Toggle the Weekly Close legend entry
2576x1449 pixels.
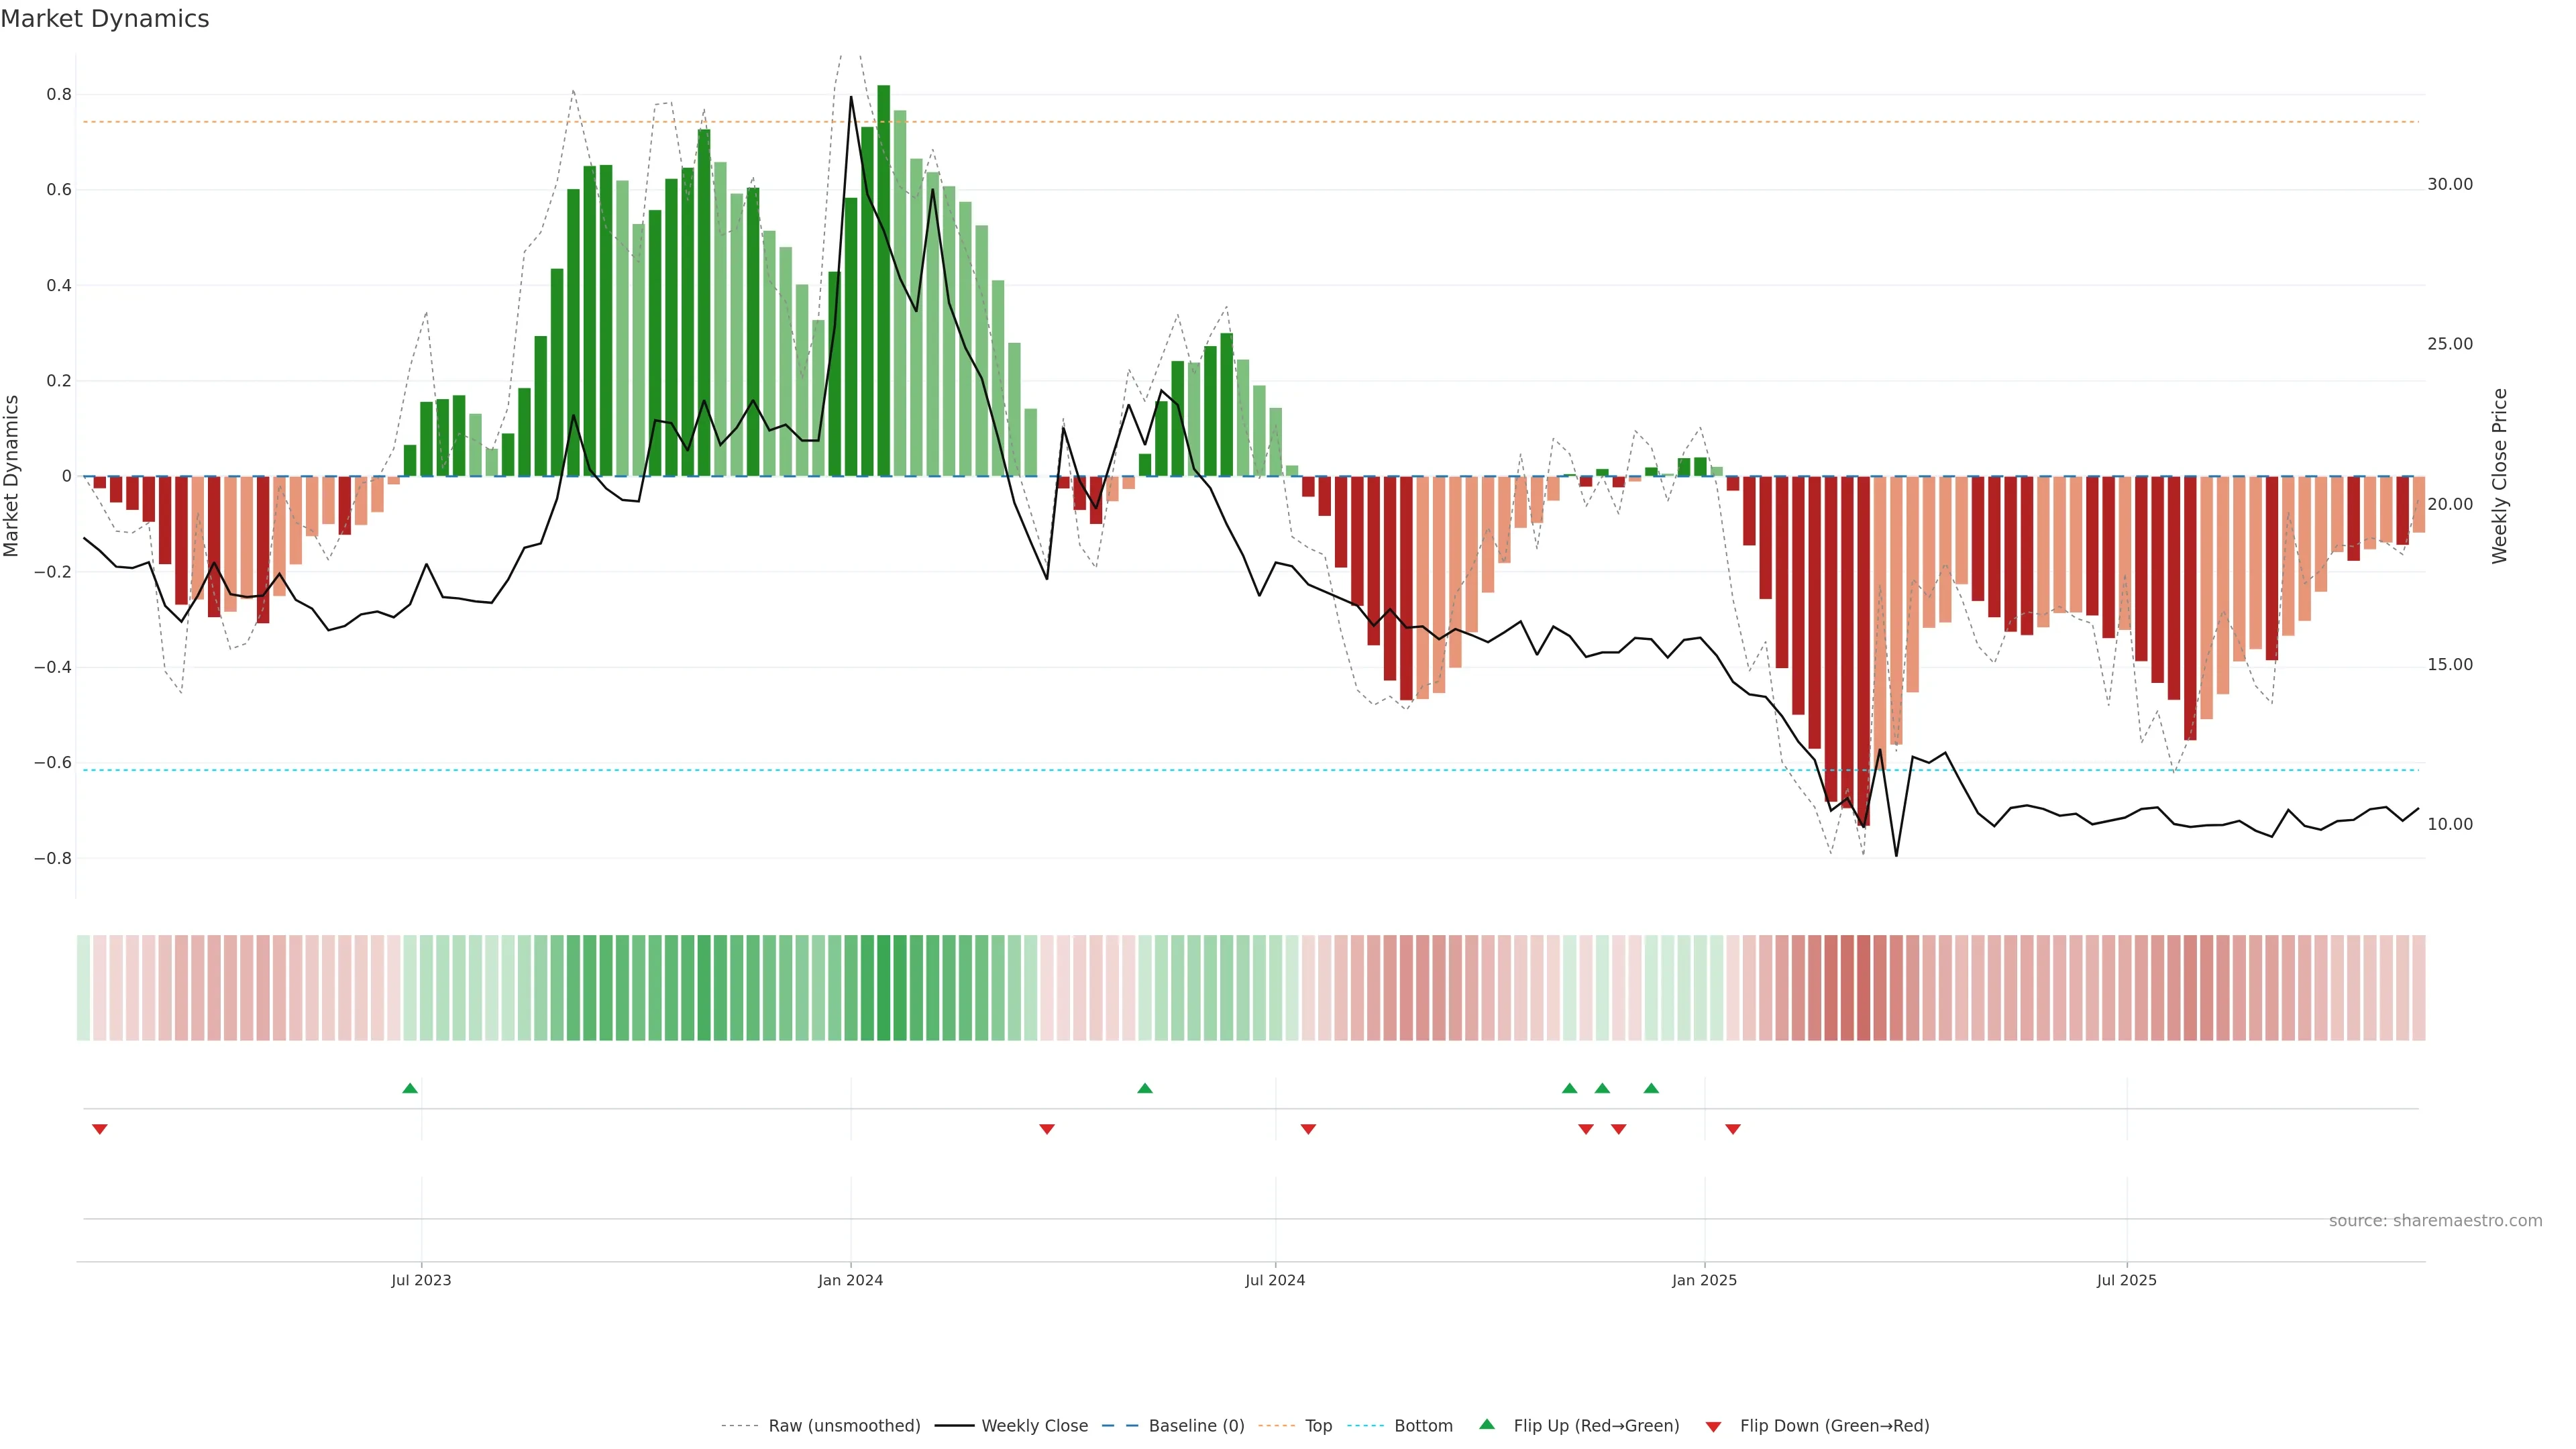click(x=1034, y=1426)
